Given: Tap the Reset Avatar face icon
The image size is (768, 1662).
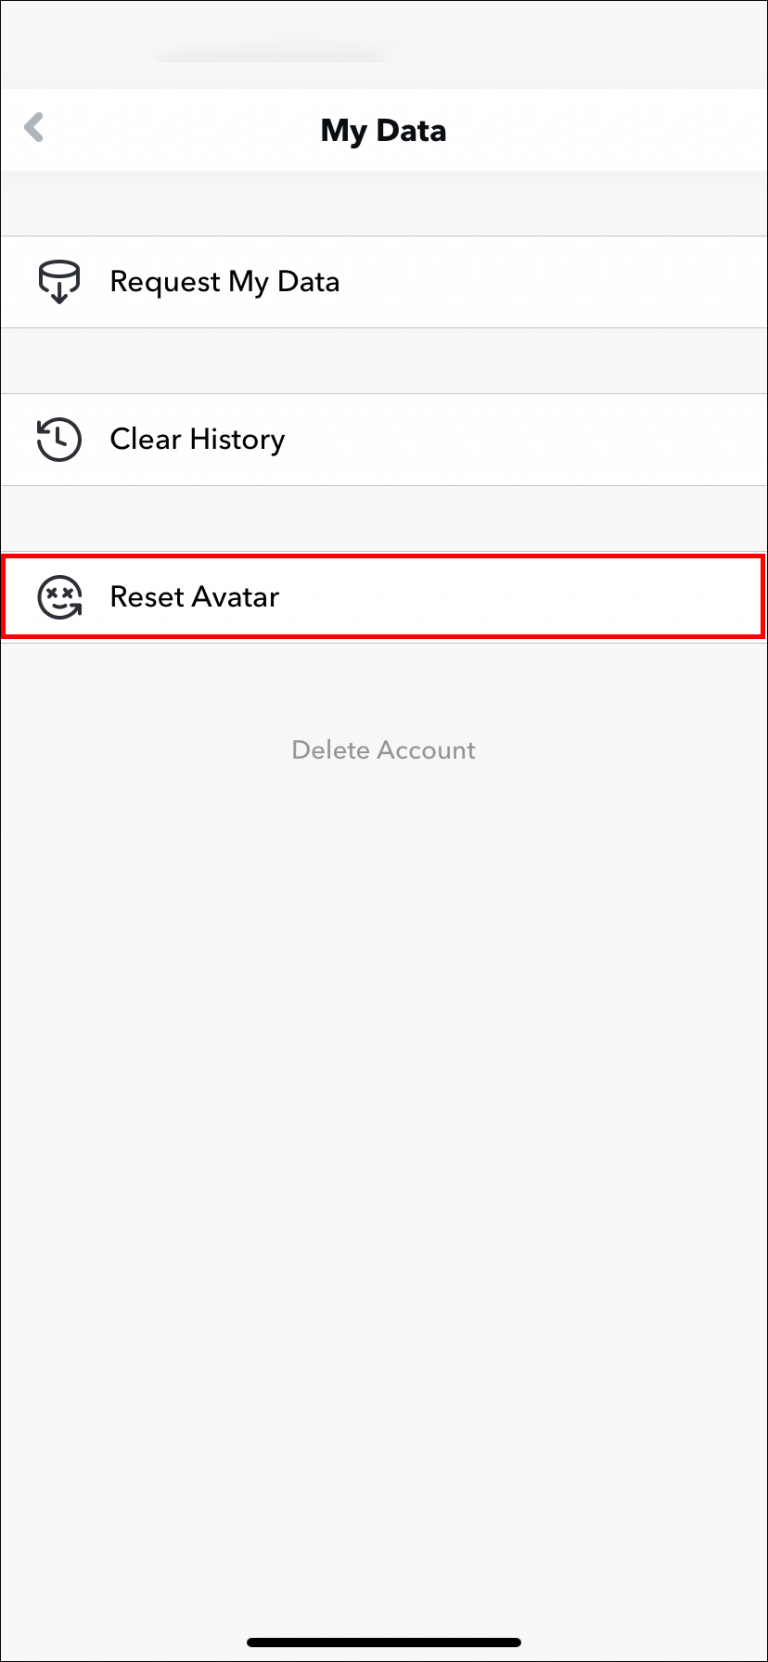Looking at the screenshot, I should point(59,597).
